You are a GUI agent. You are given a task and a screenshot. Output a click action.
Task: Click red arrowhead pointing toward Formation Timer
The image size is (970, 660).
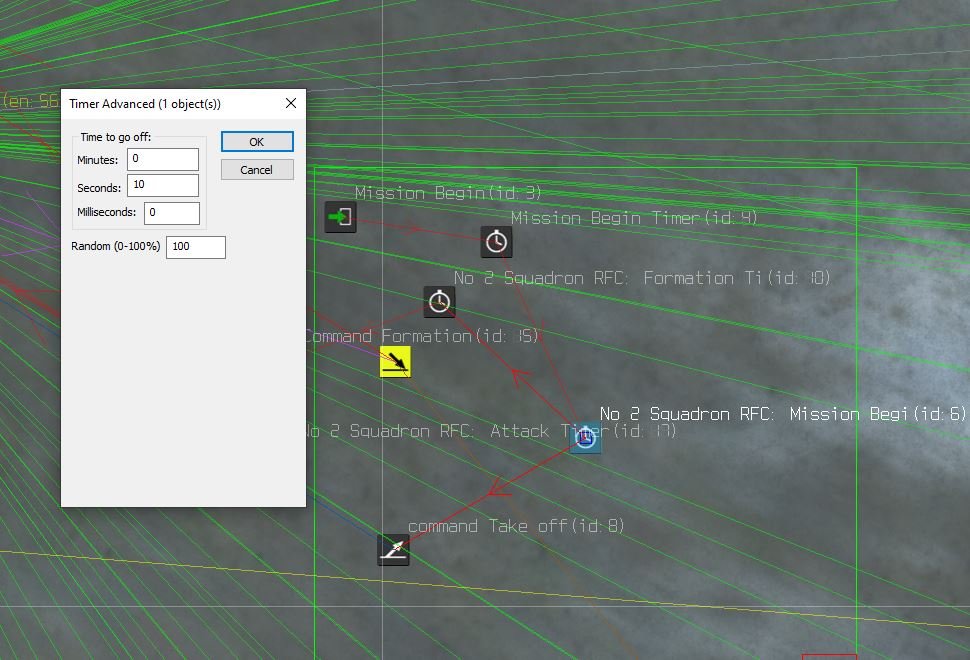[518, 377]
